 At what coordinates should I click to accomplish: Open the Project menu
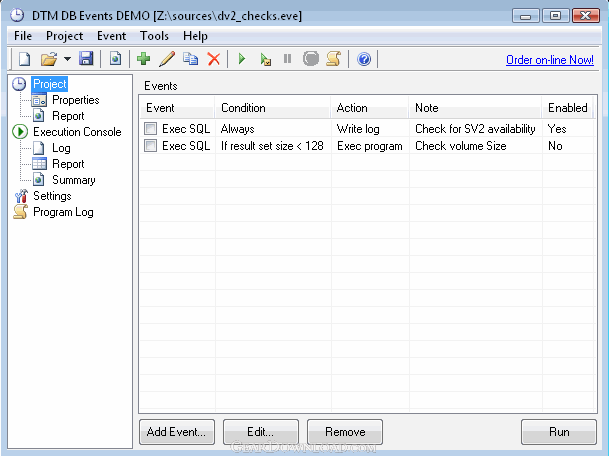coord(64,36)
